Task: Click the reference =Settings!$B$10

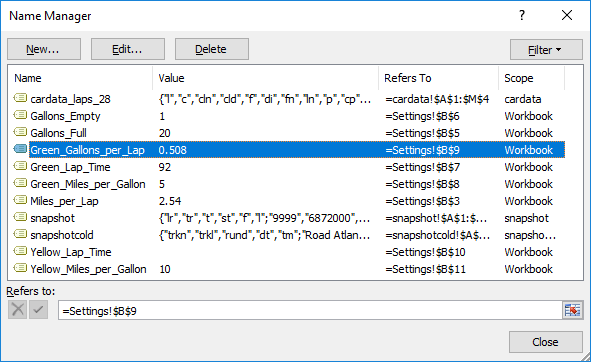Action: [x=425, y=252]
